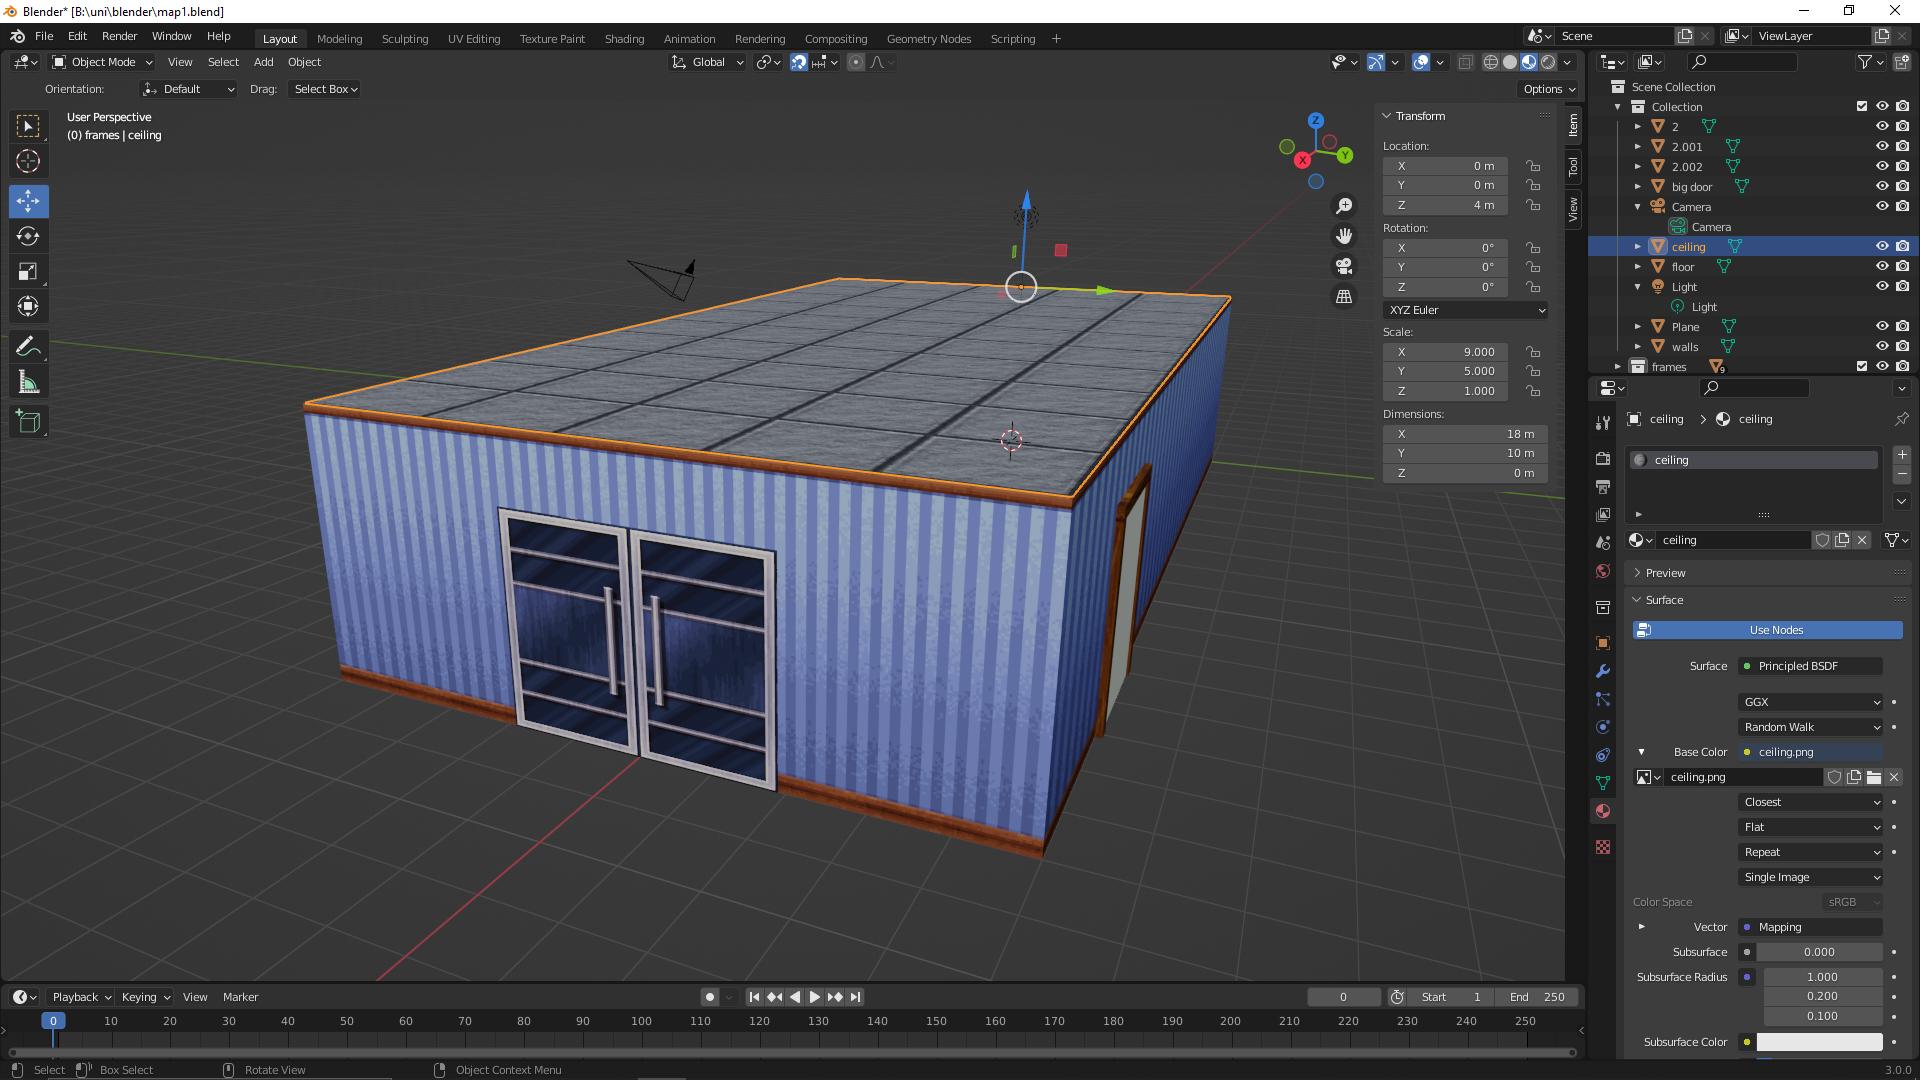The width and height of the screenshot is (1920, 1080).
Task: Play the animation forward
Action: coord(814,997)
